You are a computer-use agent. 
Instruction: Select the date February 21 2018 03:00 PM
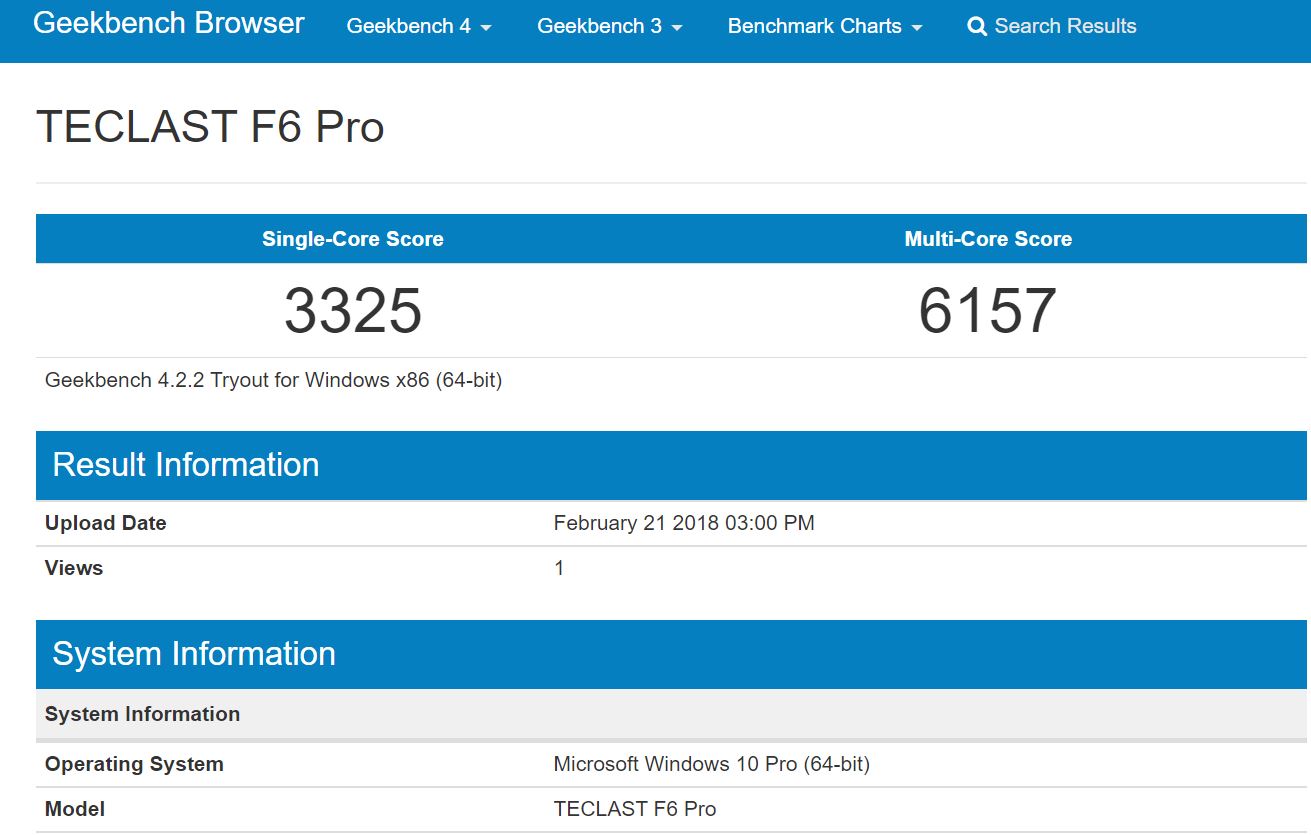pyautogui.click(x=684, y=523)
